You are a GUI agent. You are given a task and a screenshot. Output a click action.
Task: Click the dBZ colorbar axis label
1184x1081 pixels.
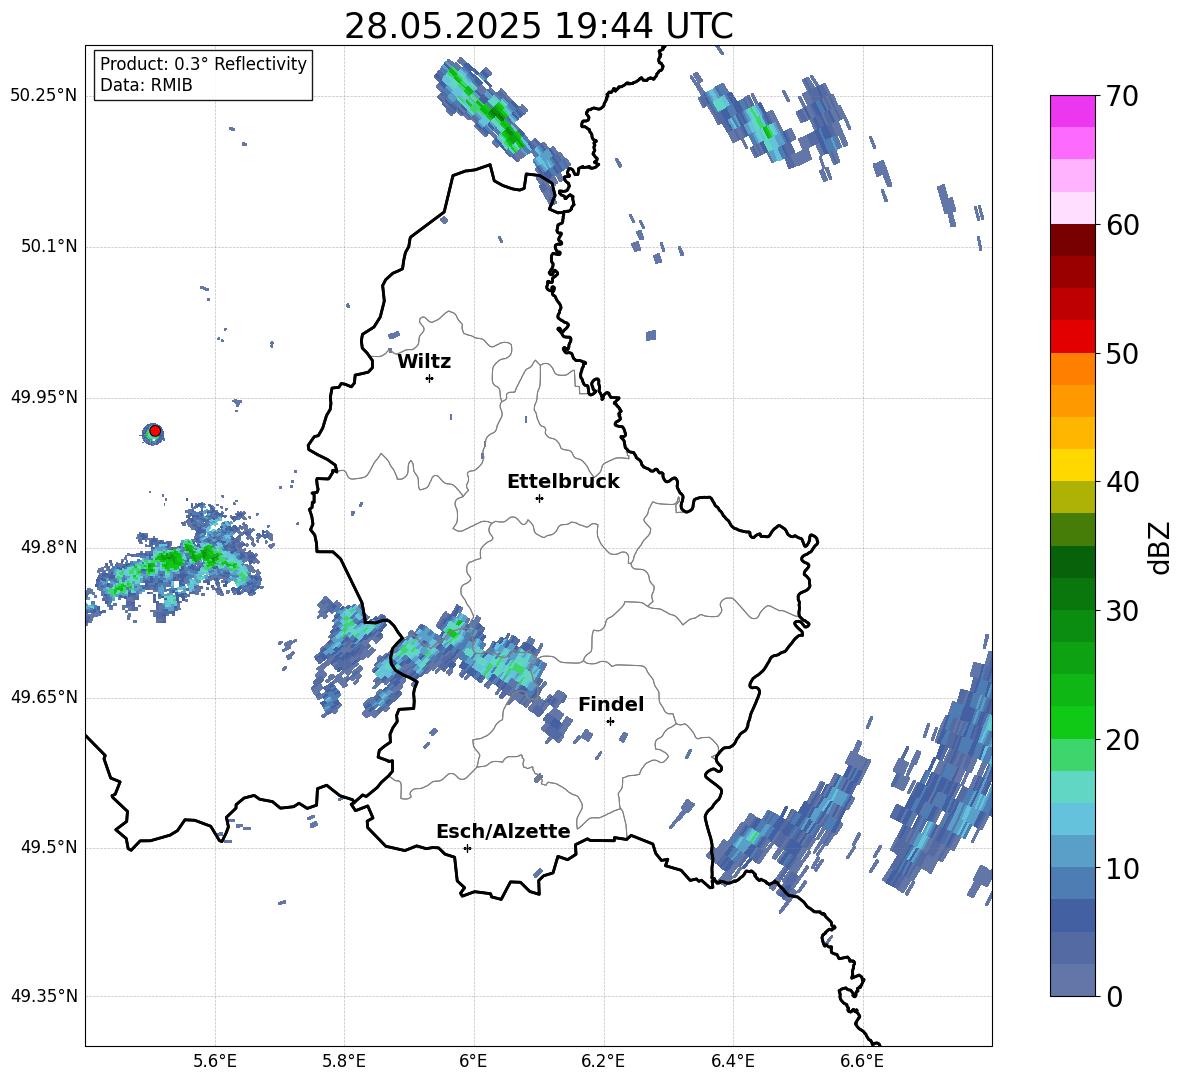click(x=1161, y=547)
